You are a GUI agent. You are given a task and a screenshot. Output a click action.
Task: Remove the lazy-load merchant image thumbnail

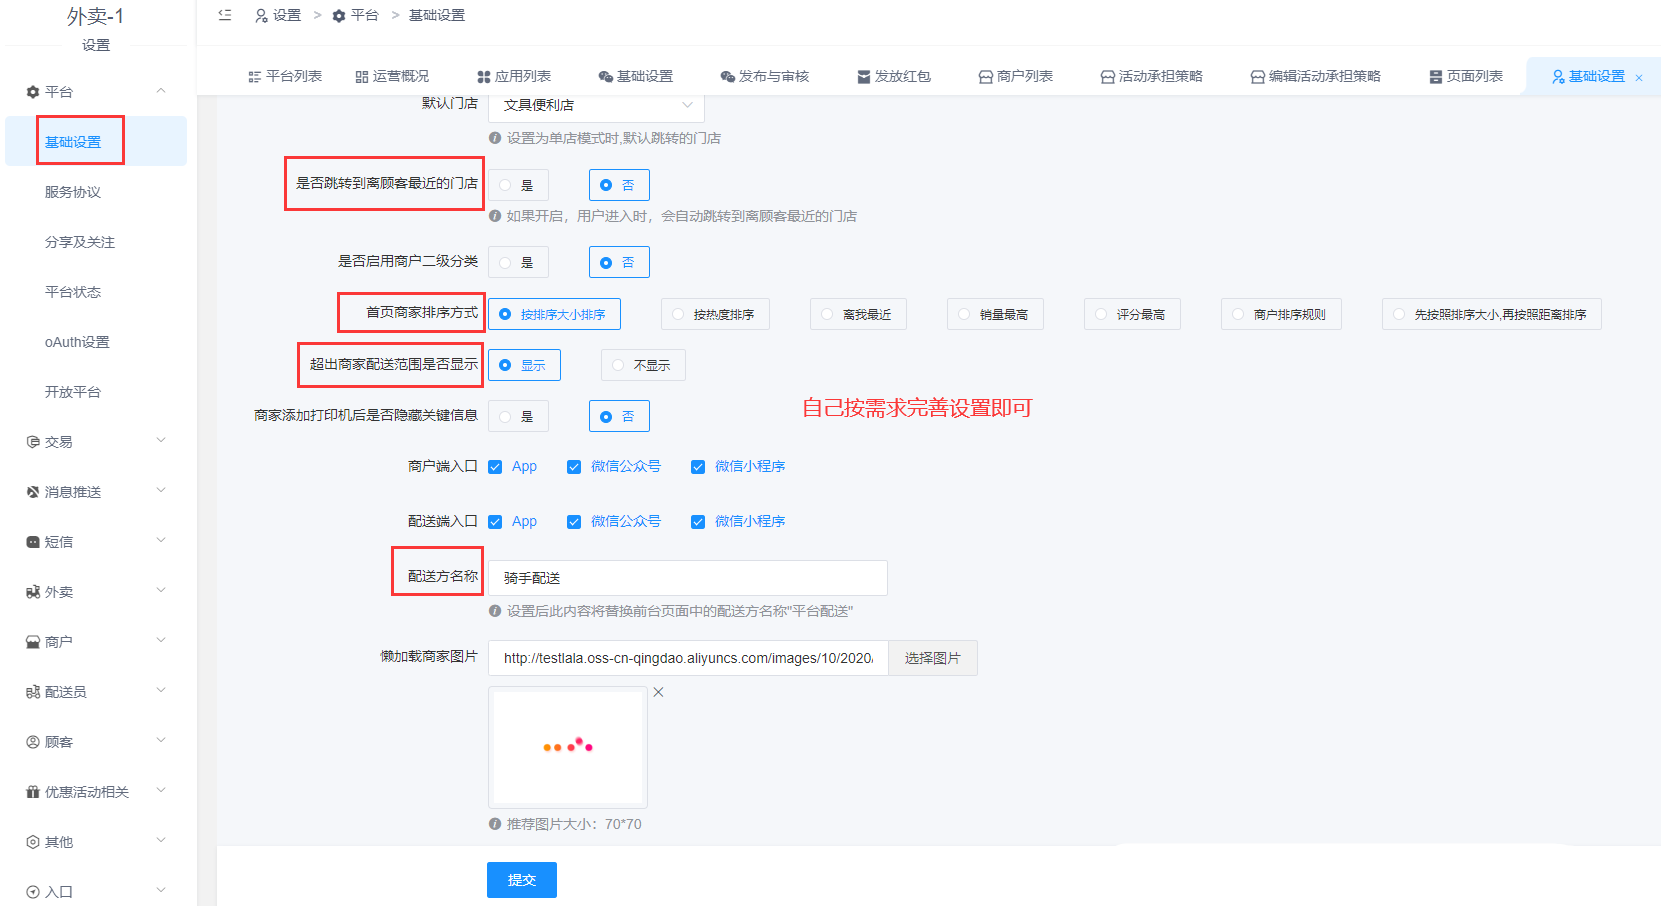(658, 692)
